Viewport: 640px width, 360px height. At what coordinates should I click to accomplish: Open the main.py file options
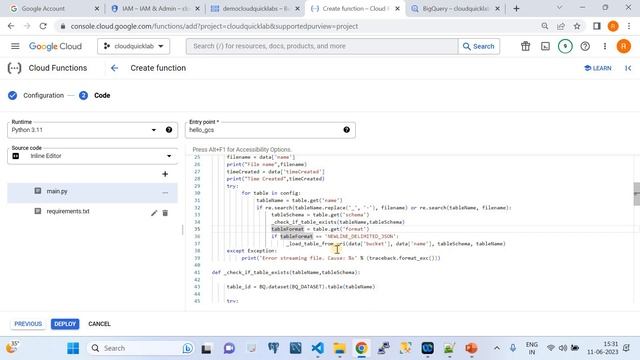pos(165,193)
